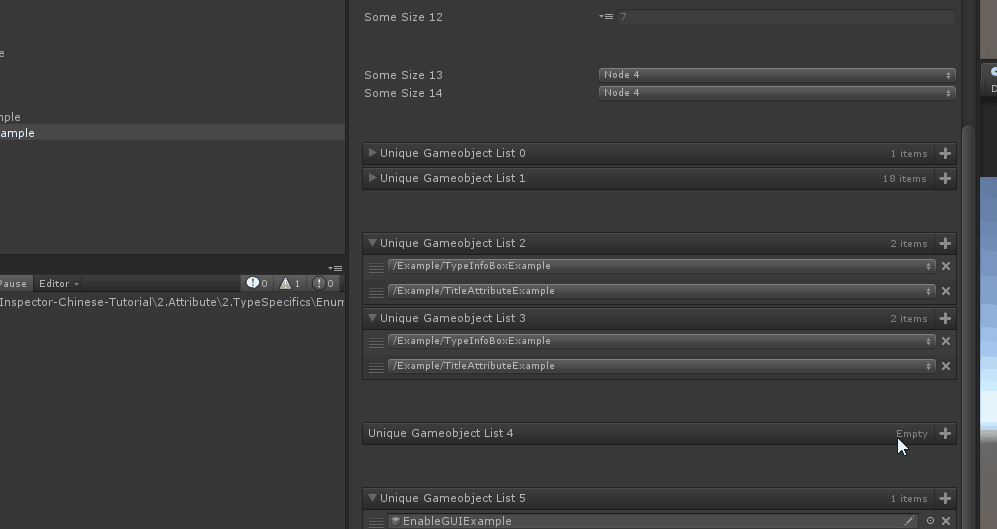Remove first item from Unique Gameobject List 2
Viewport: 997px width, 529px height.
click(946, 266)
